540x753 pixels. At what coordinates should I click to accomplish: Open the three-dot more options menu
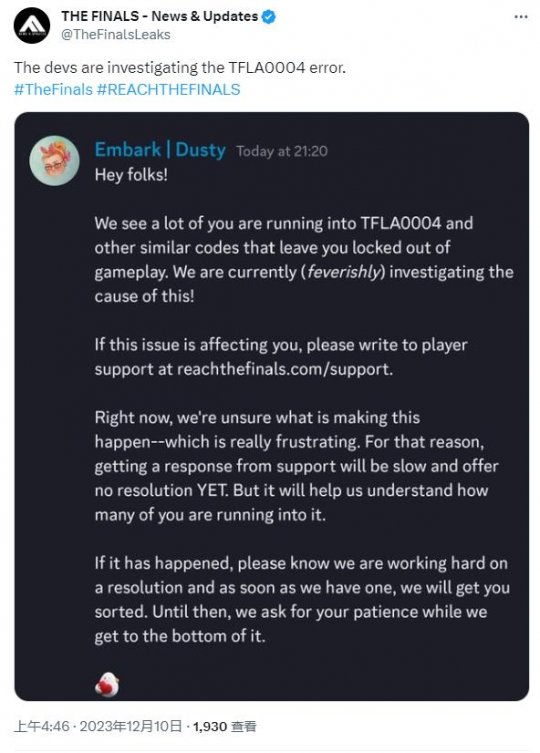coord(521,17)
